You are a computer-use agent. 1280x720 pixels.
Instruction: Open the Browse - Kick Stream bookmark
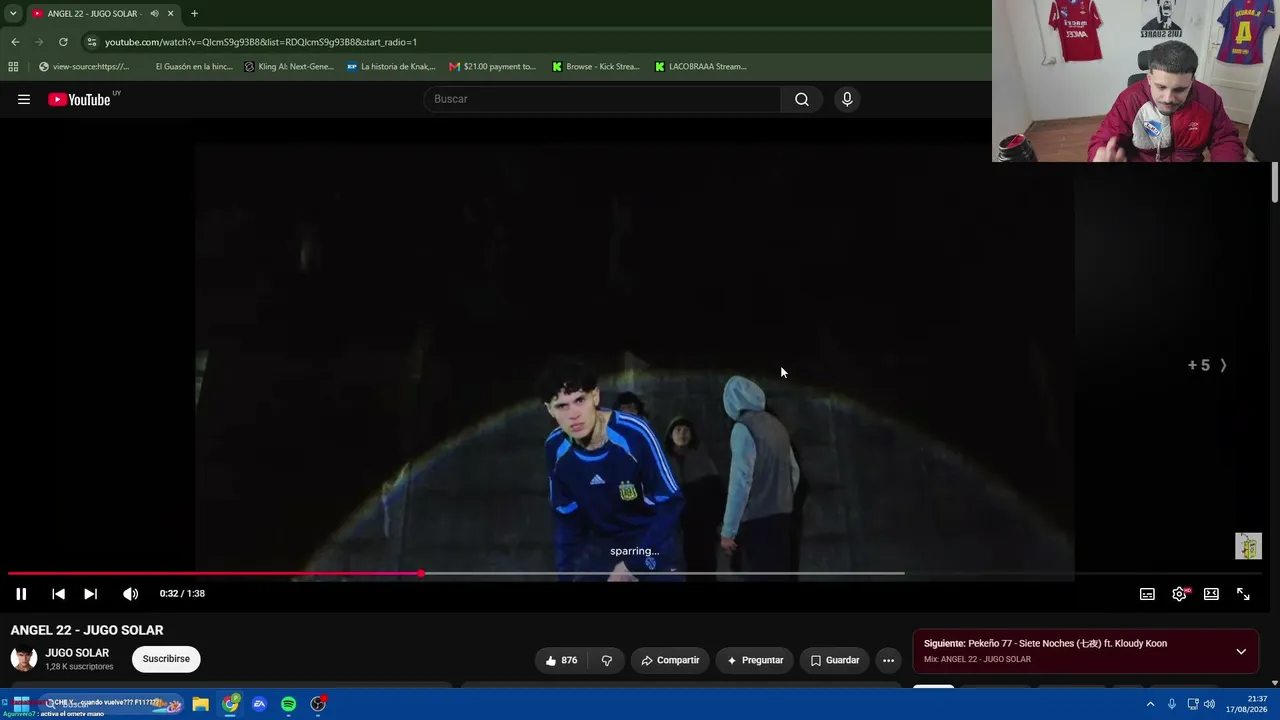click(x=596, y=67)
